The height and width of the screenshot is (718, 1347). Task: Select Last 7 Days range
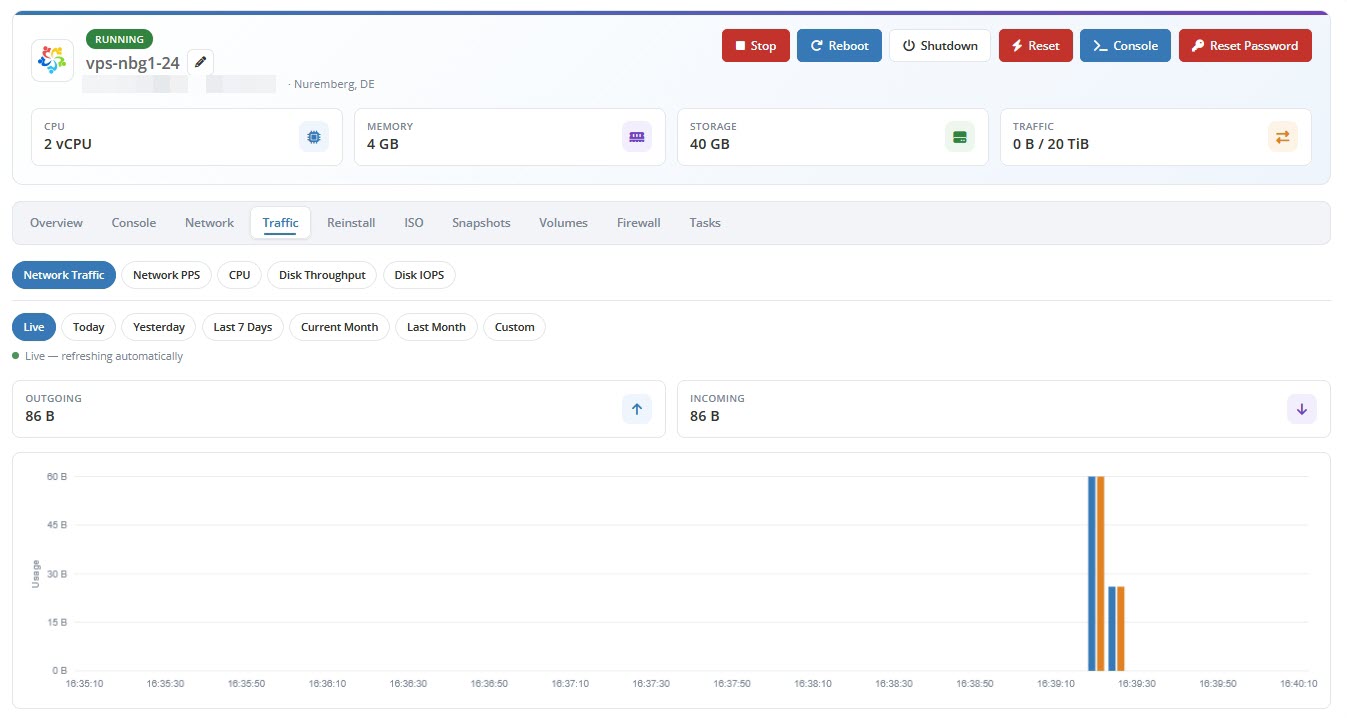pyautogui.click(x=243, y=327)
